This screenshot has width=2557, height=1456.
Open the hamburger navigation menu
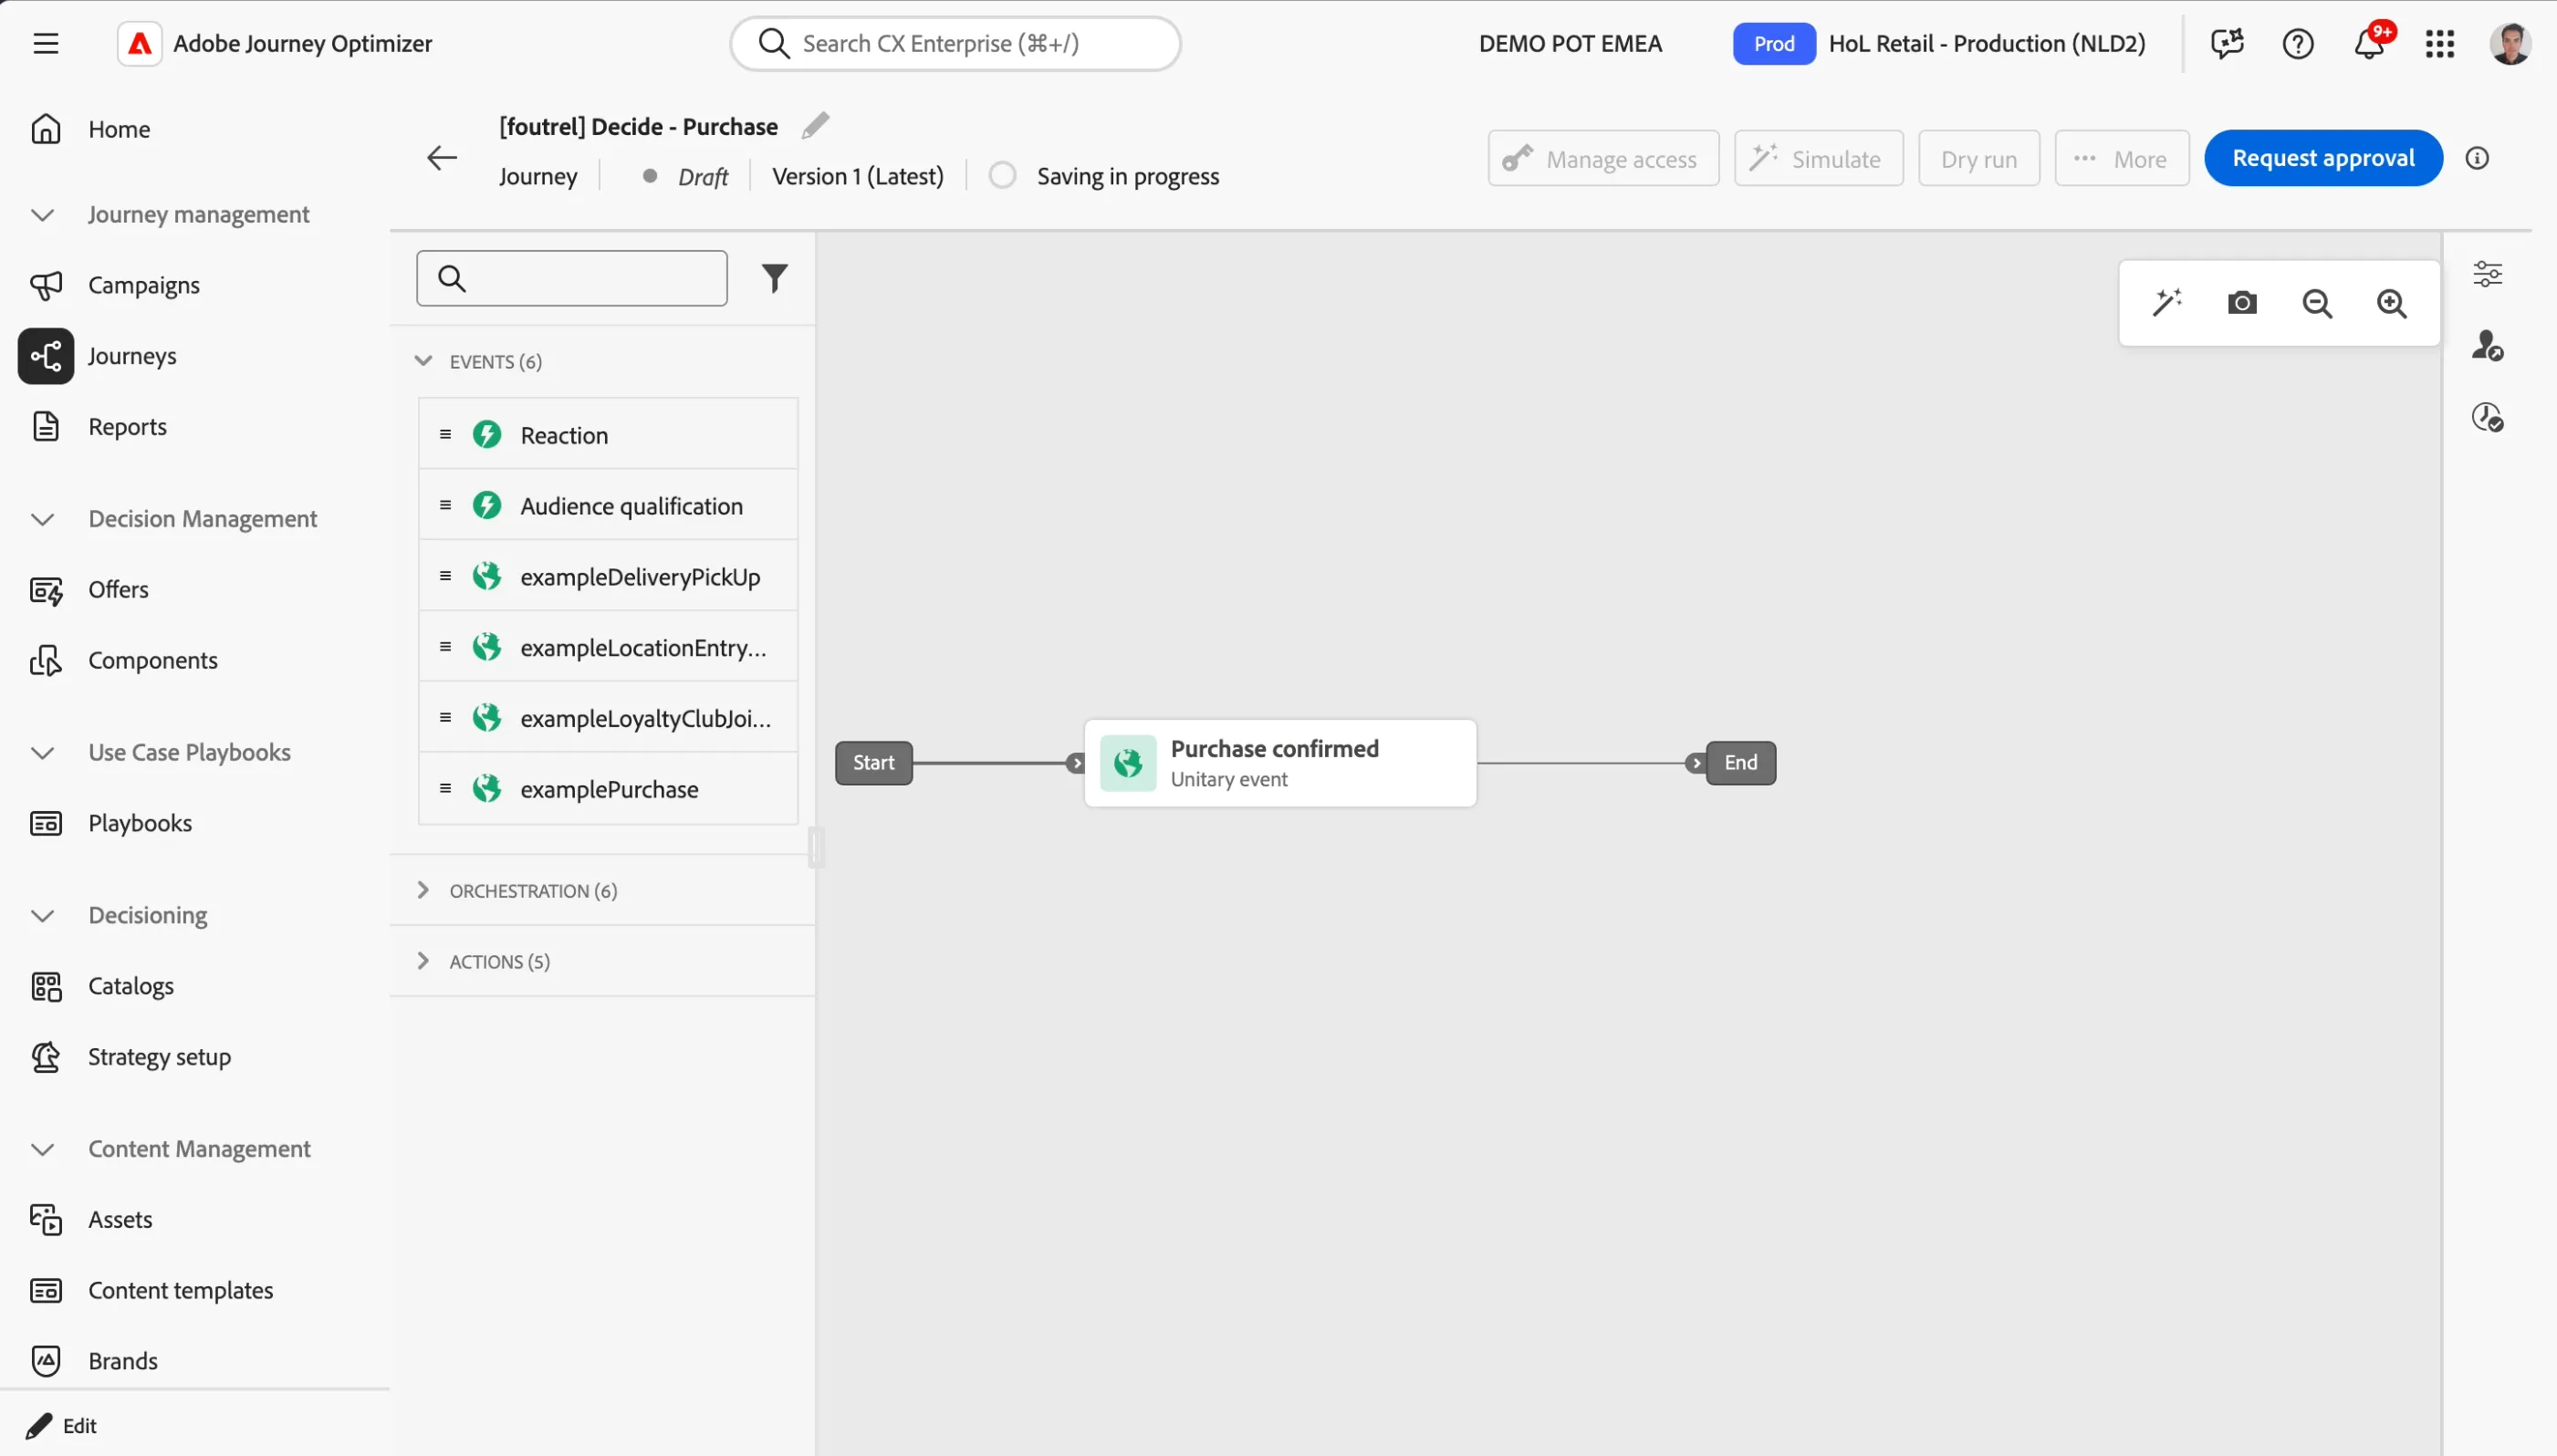pyautogui.click(x=46, y=44)
